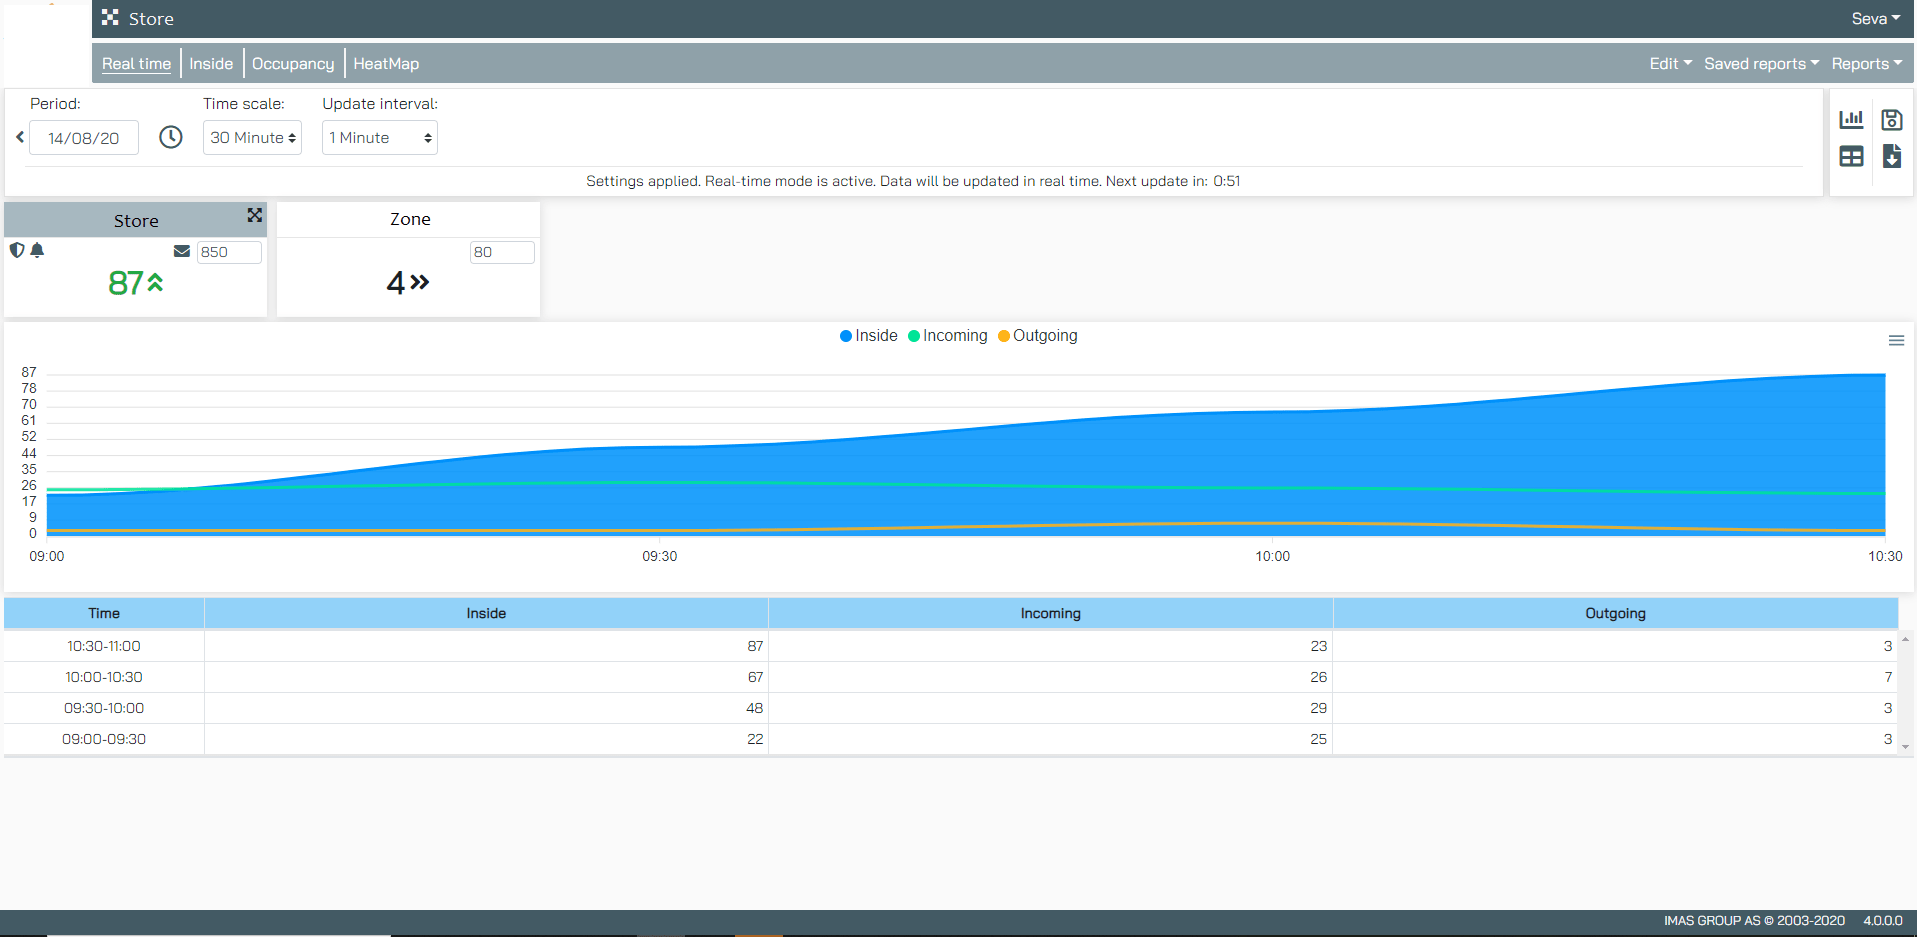This screenshot has height=937, width=1917.
Task: Click the shield icon in the Store panel
Action: tap(16, 250)
